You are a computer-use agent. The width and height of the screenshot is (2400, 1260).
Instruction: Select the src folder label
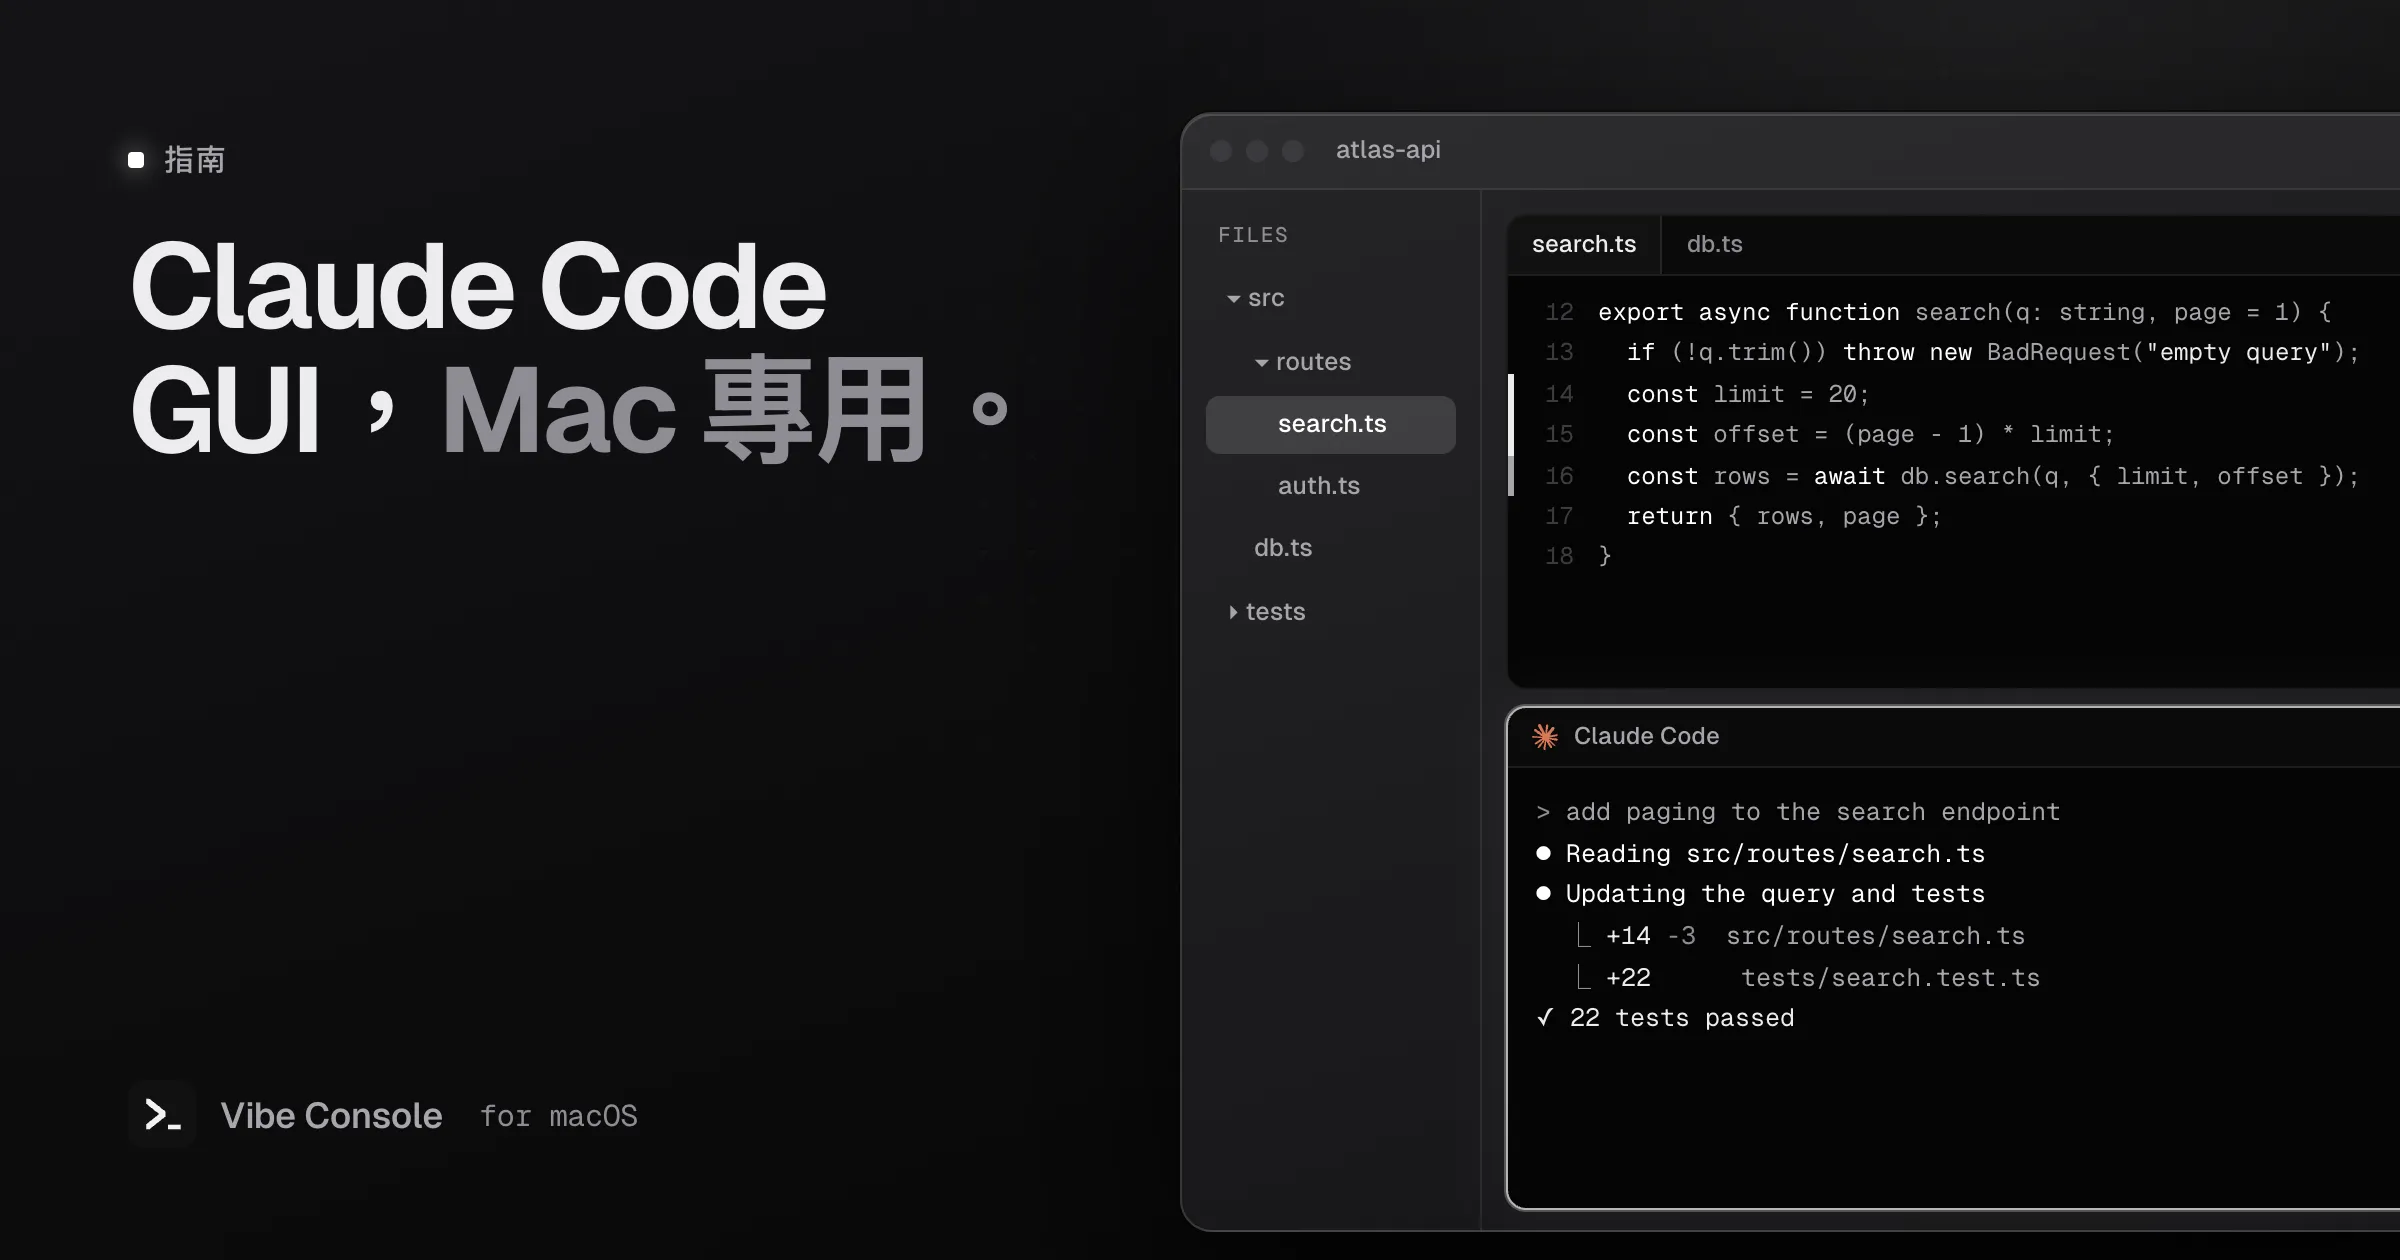1266,298
